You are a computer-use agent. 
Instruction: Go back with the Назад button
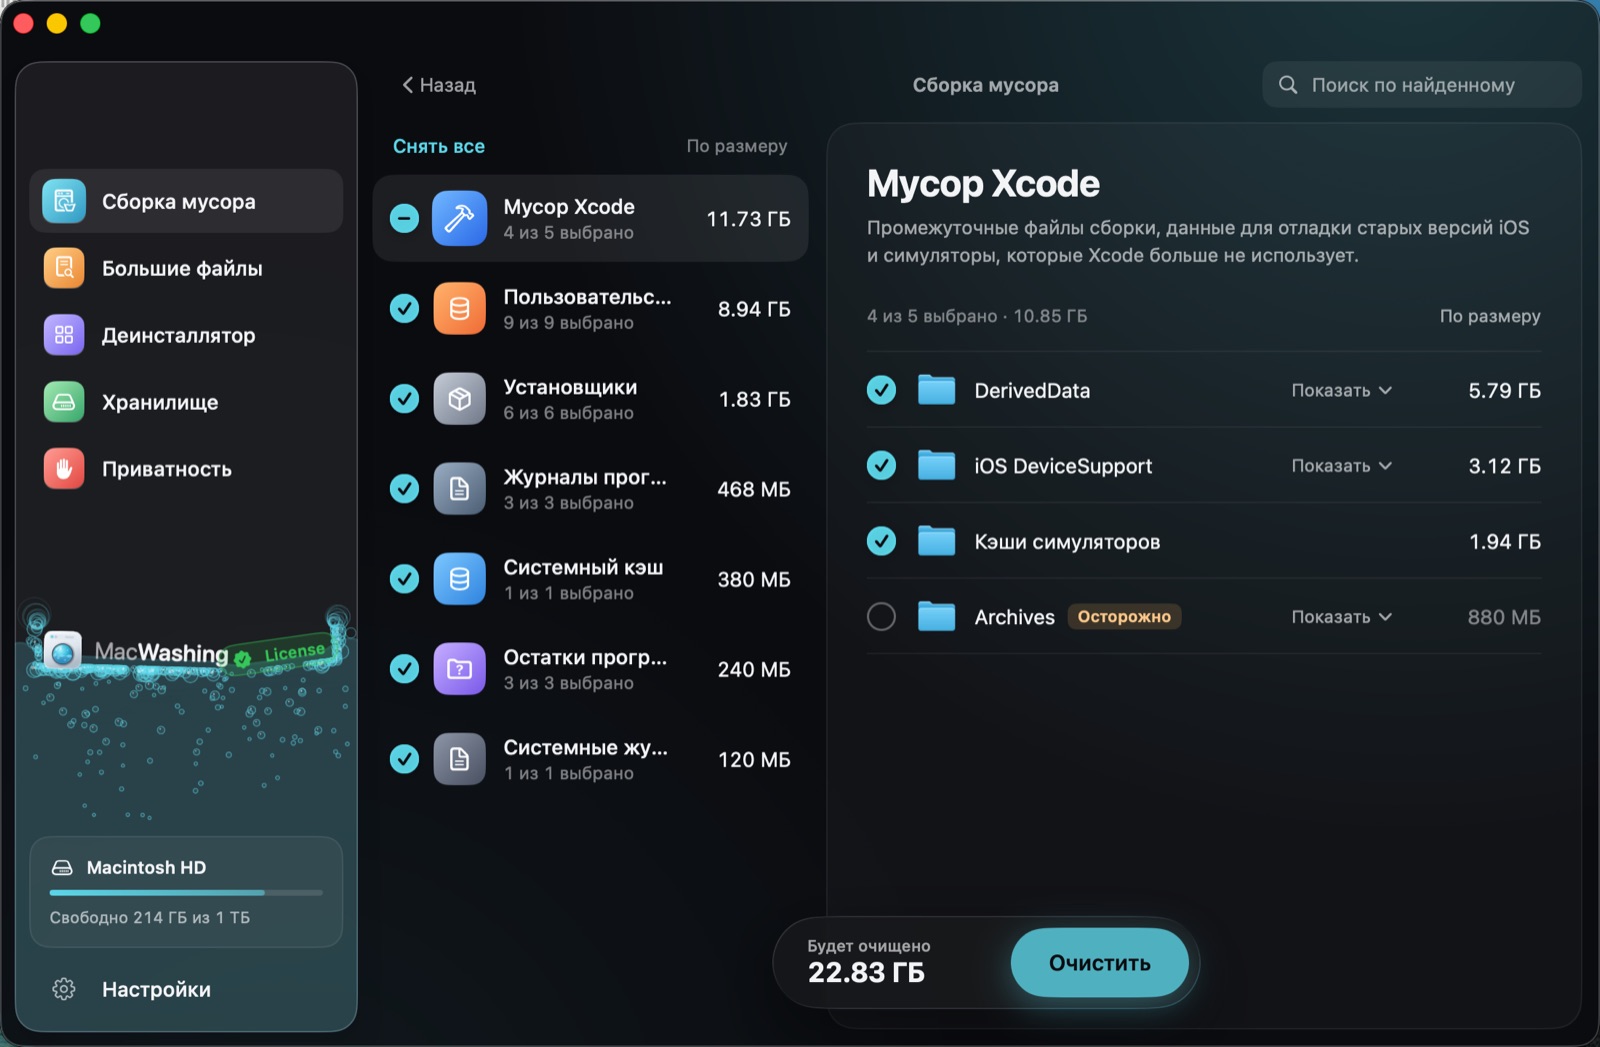coord(439,85)
